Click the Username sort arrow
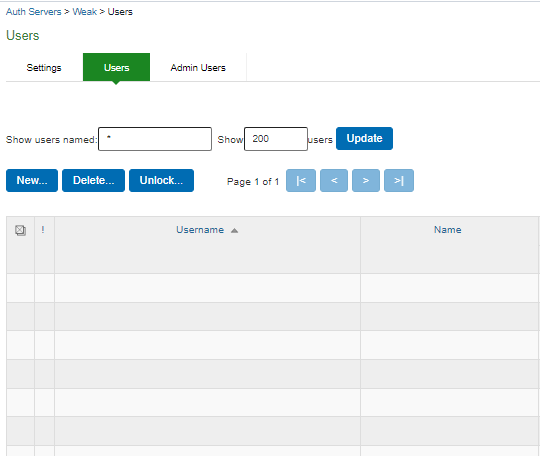 tap(235, 230)
